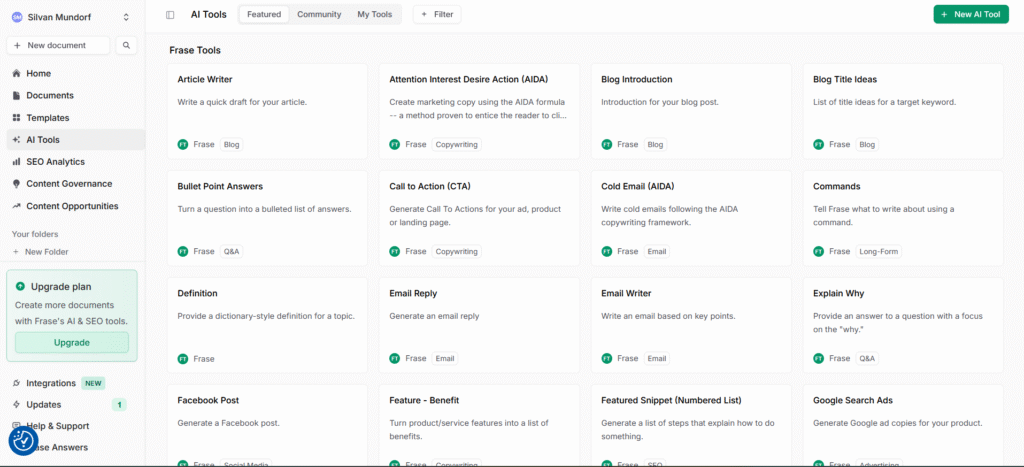The image size is (1024, 467).
Task: Click the search magnifier icon
Action: [x=127, y=45]
